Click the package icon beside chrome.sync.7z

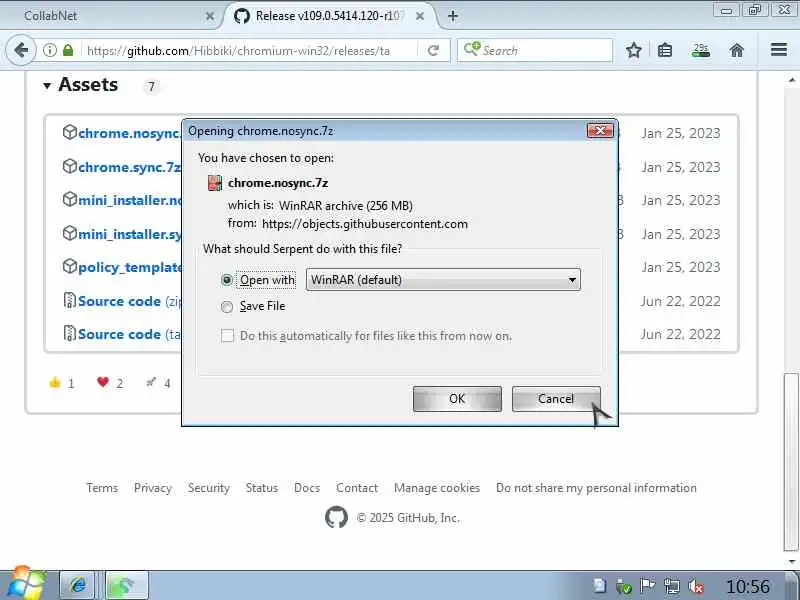tap(69, 166)
